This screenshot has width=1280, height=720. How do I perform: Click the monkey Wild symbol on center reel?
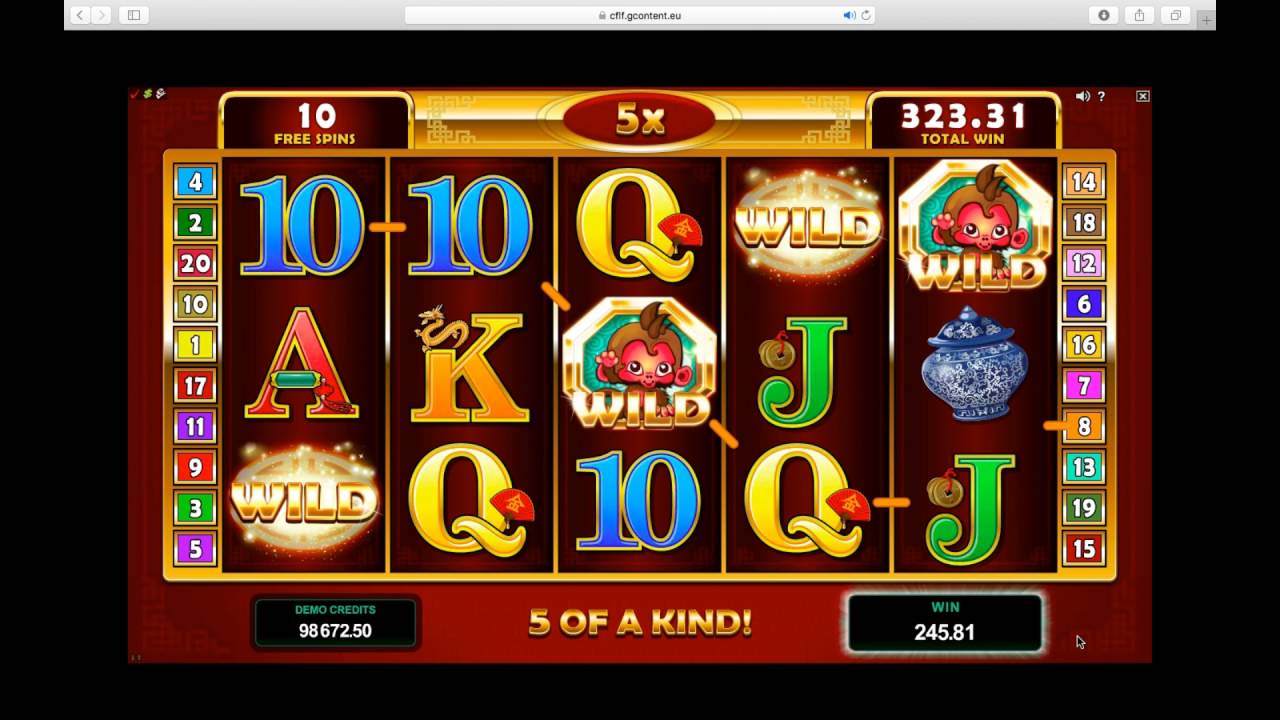[640, 365]
